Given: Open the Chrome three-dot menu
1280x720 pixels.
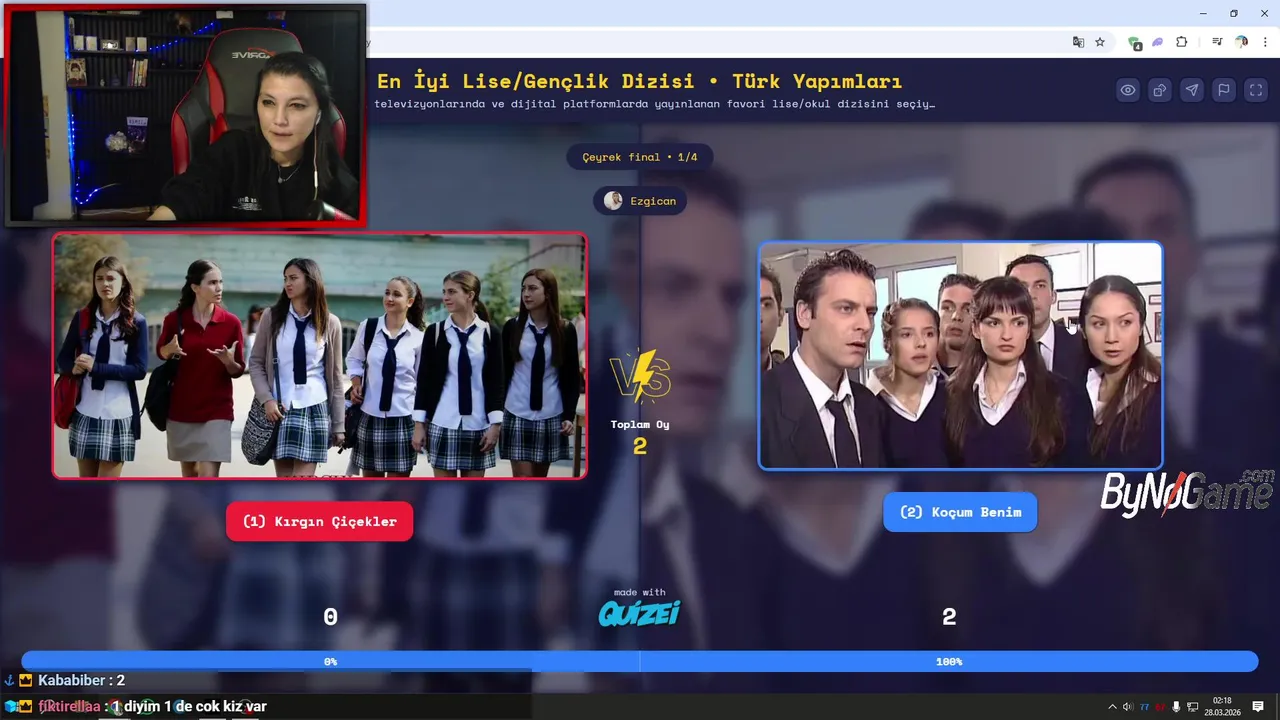Looking at the screenshot, I should (1265, 42).
